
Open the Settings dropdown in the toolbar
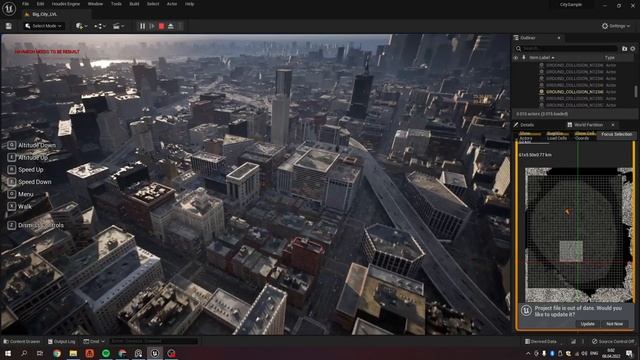click(x=616, y=26)
